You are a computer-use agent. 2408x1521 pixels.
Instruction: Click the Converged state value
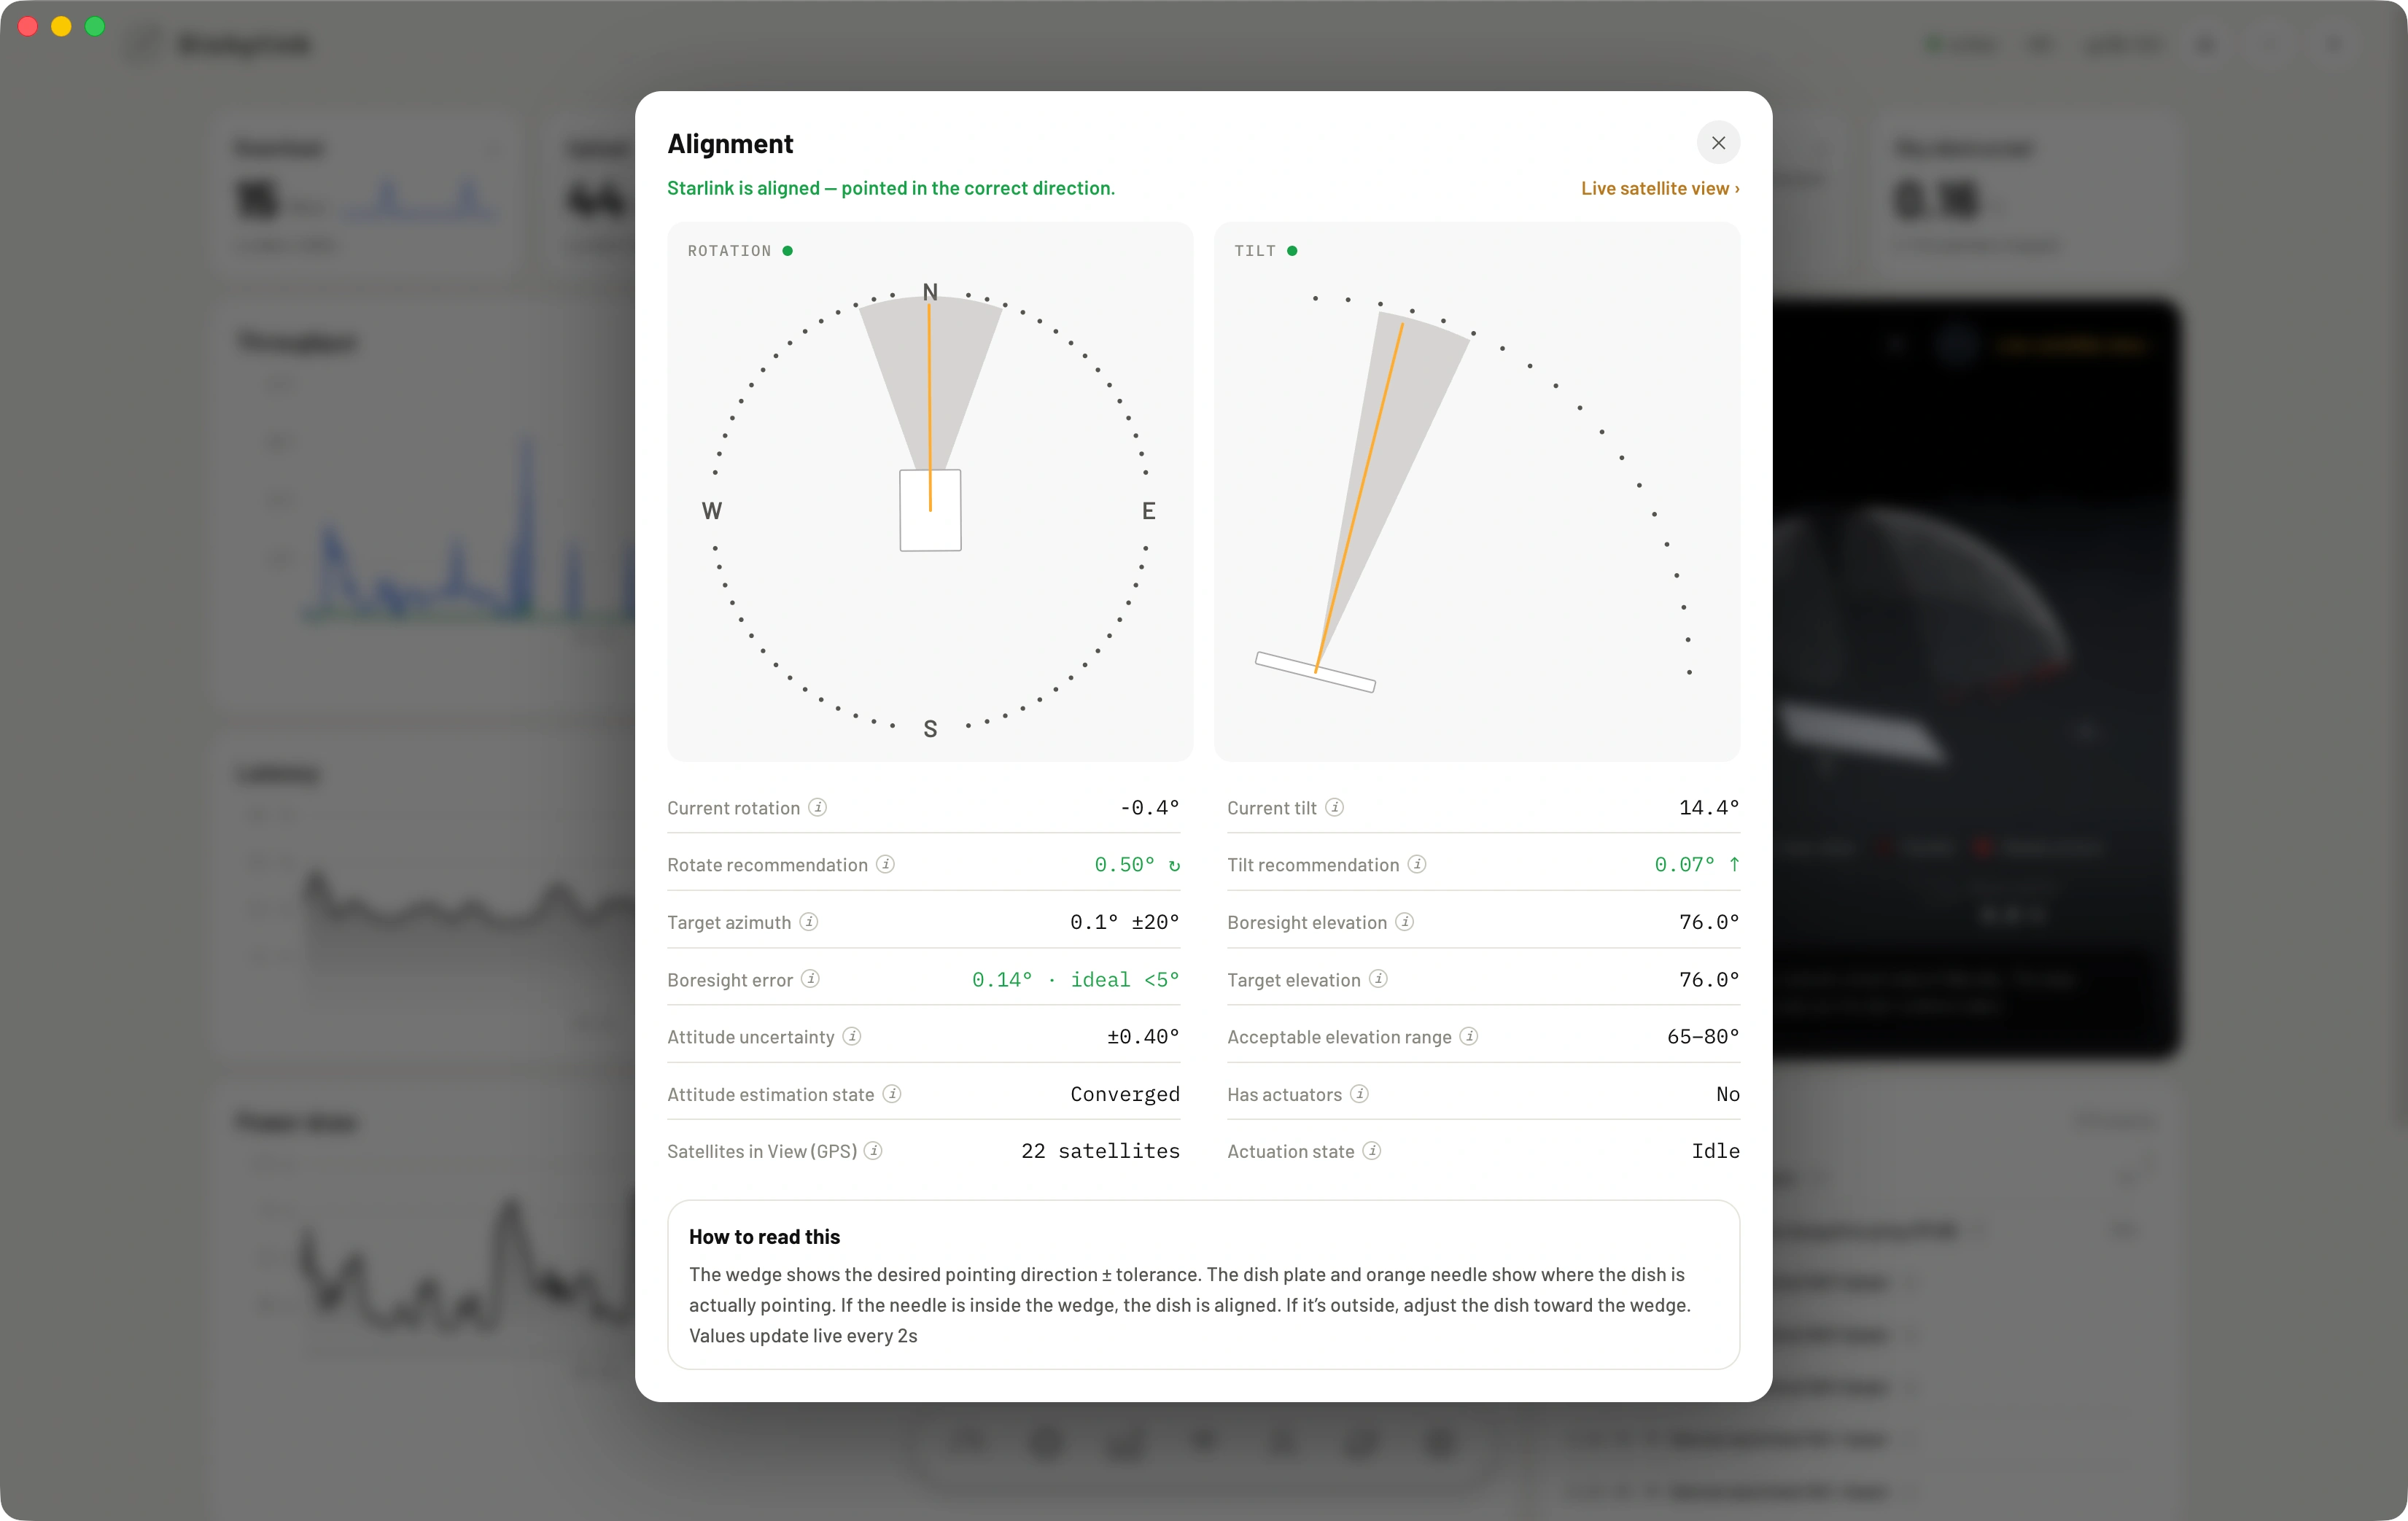[1125, 1094]
